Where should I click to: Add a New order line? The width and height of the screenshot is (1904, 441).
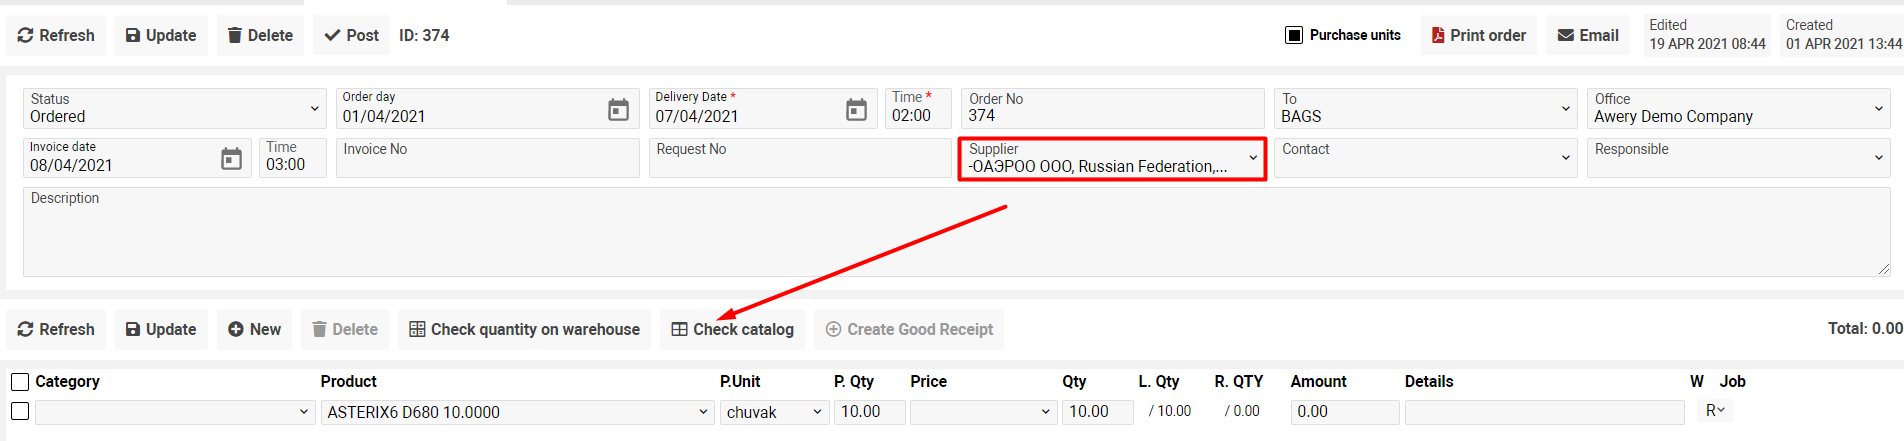point(254,329)
